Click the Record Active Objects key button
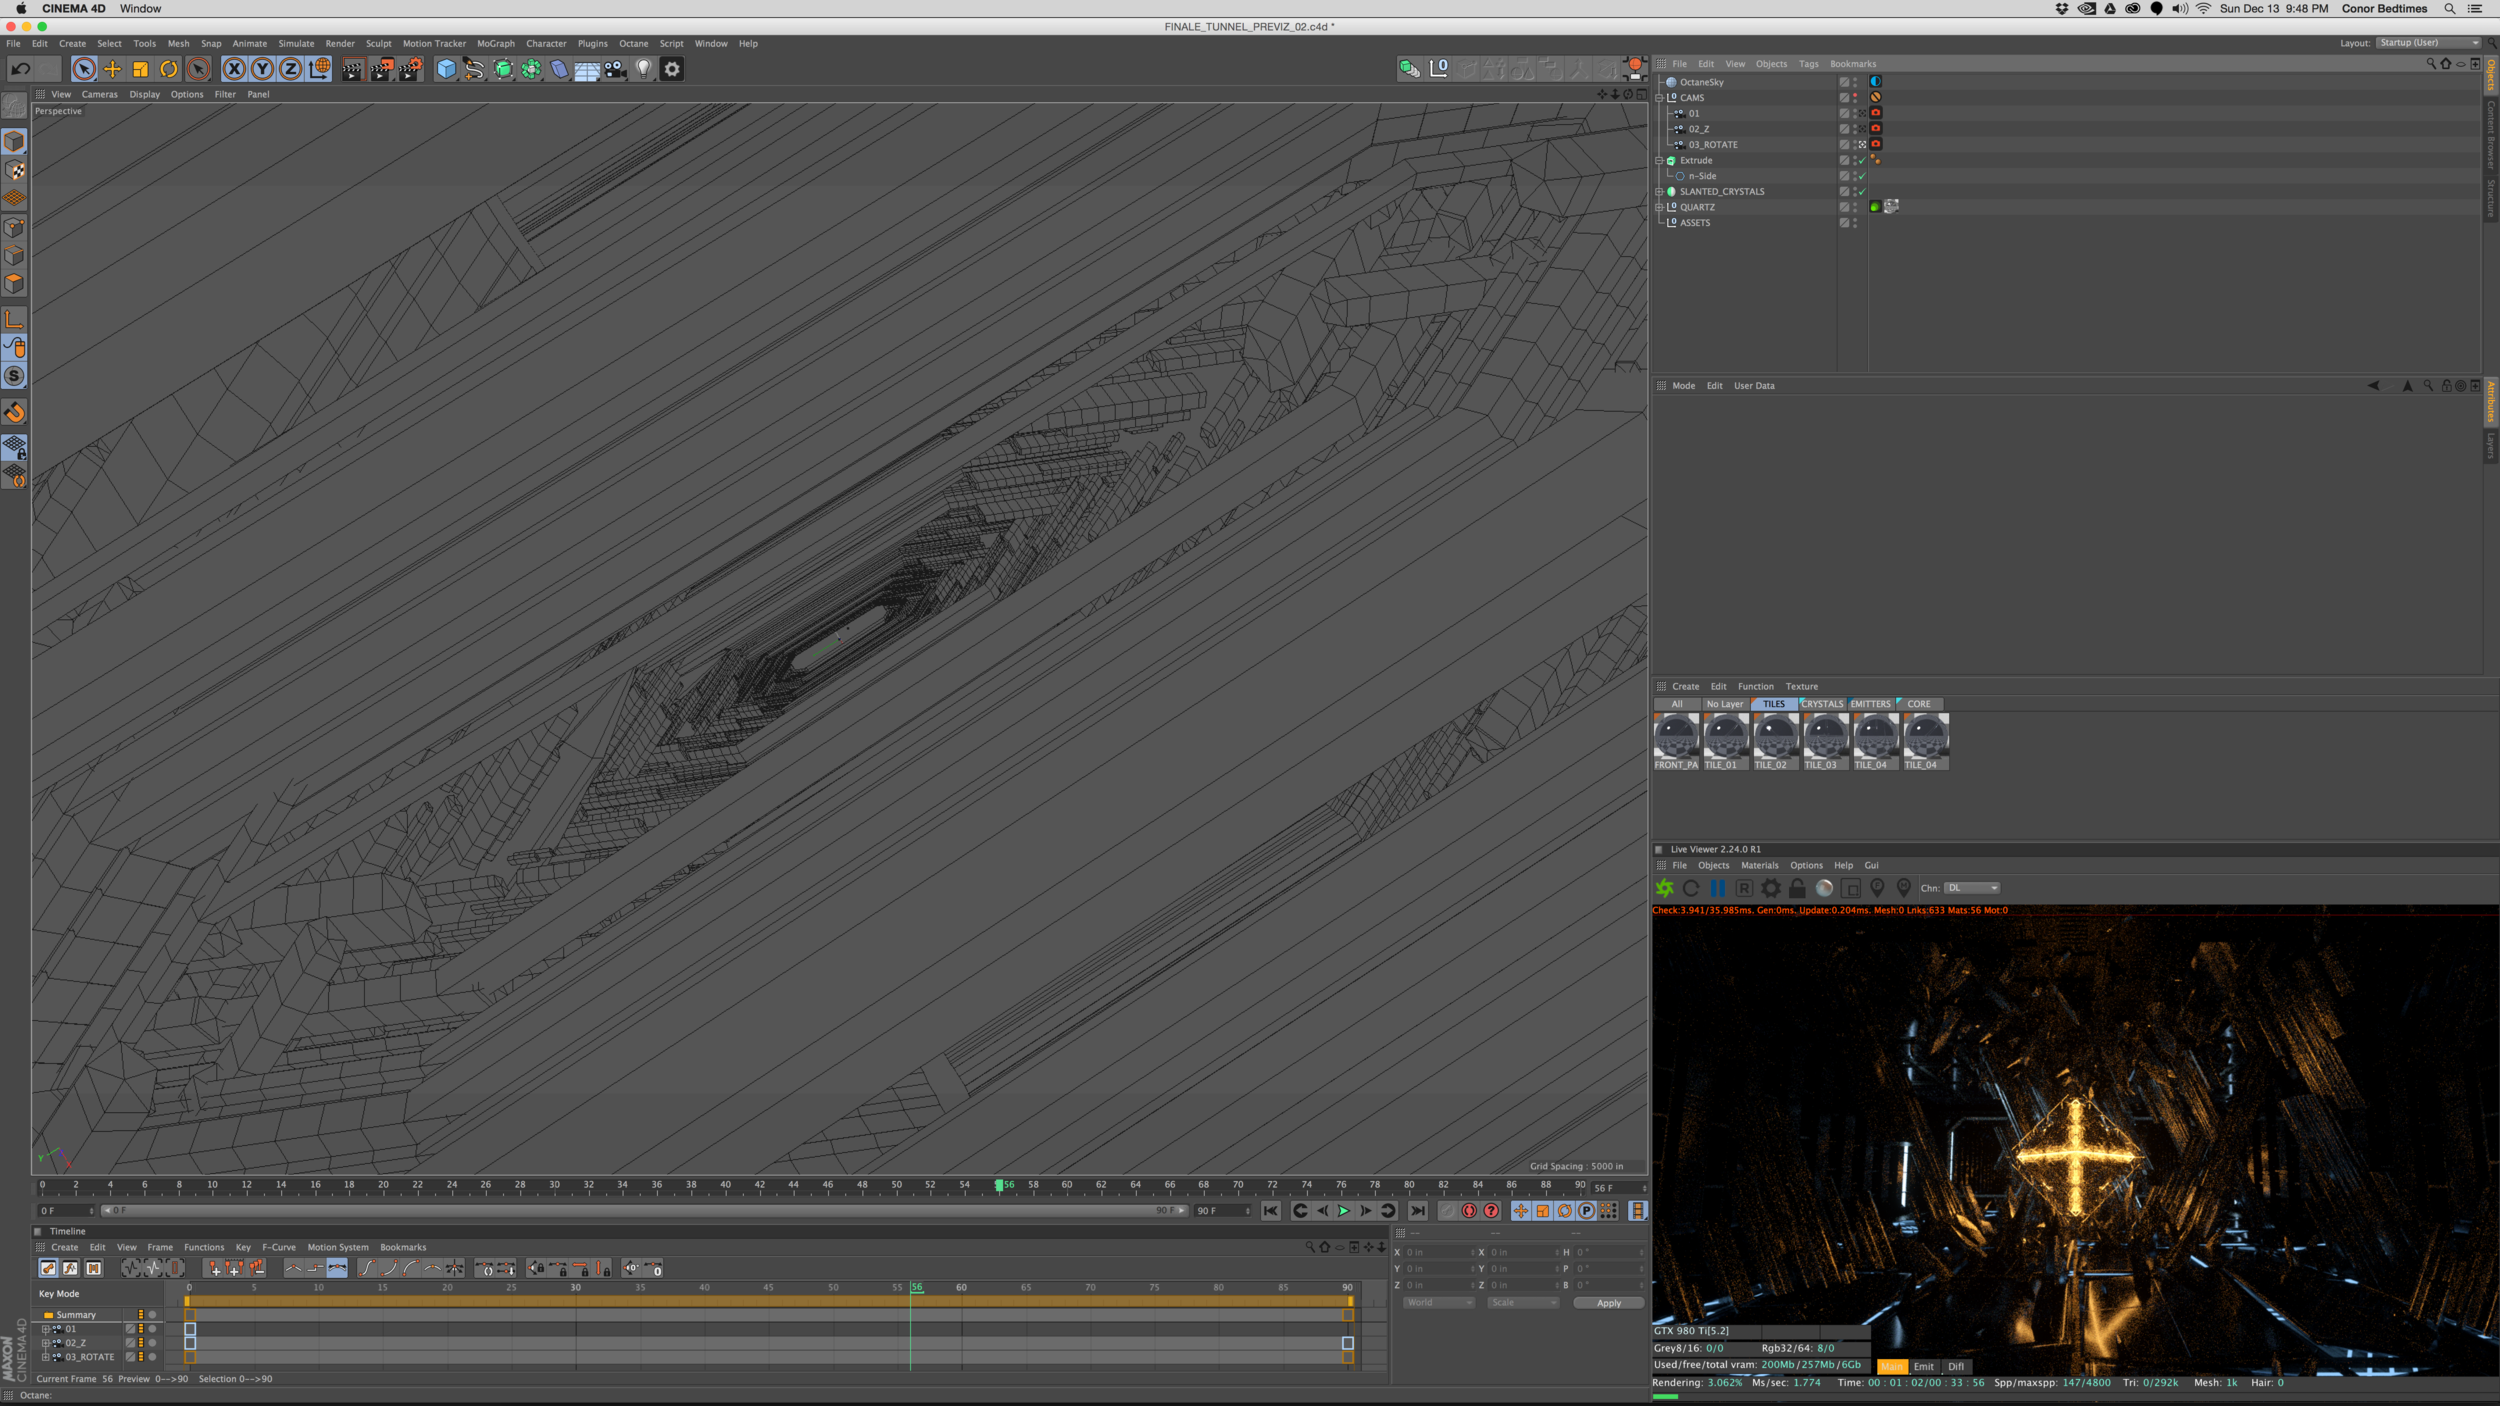Screen dimensions: 2500x1406 1447,1211
